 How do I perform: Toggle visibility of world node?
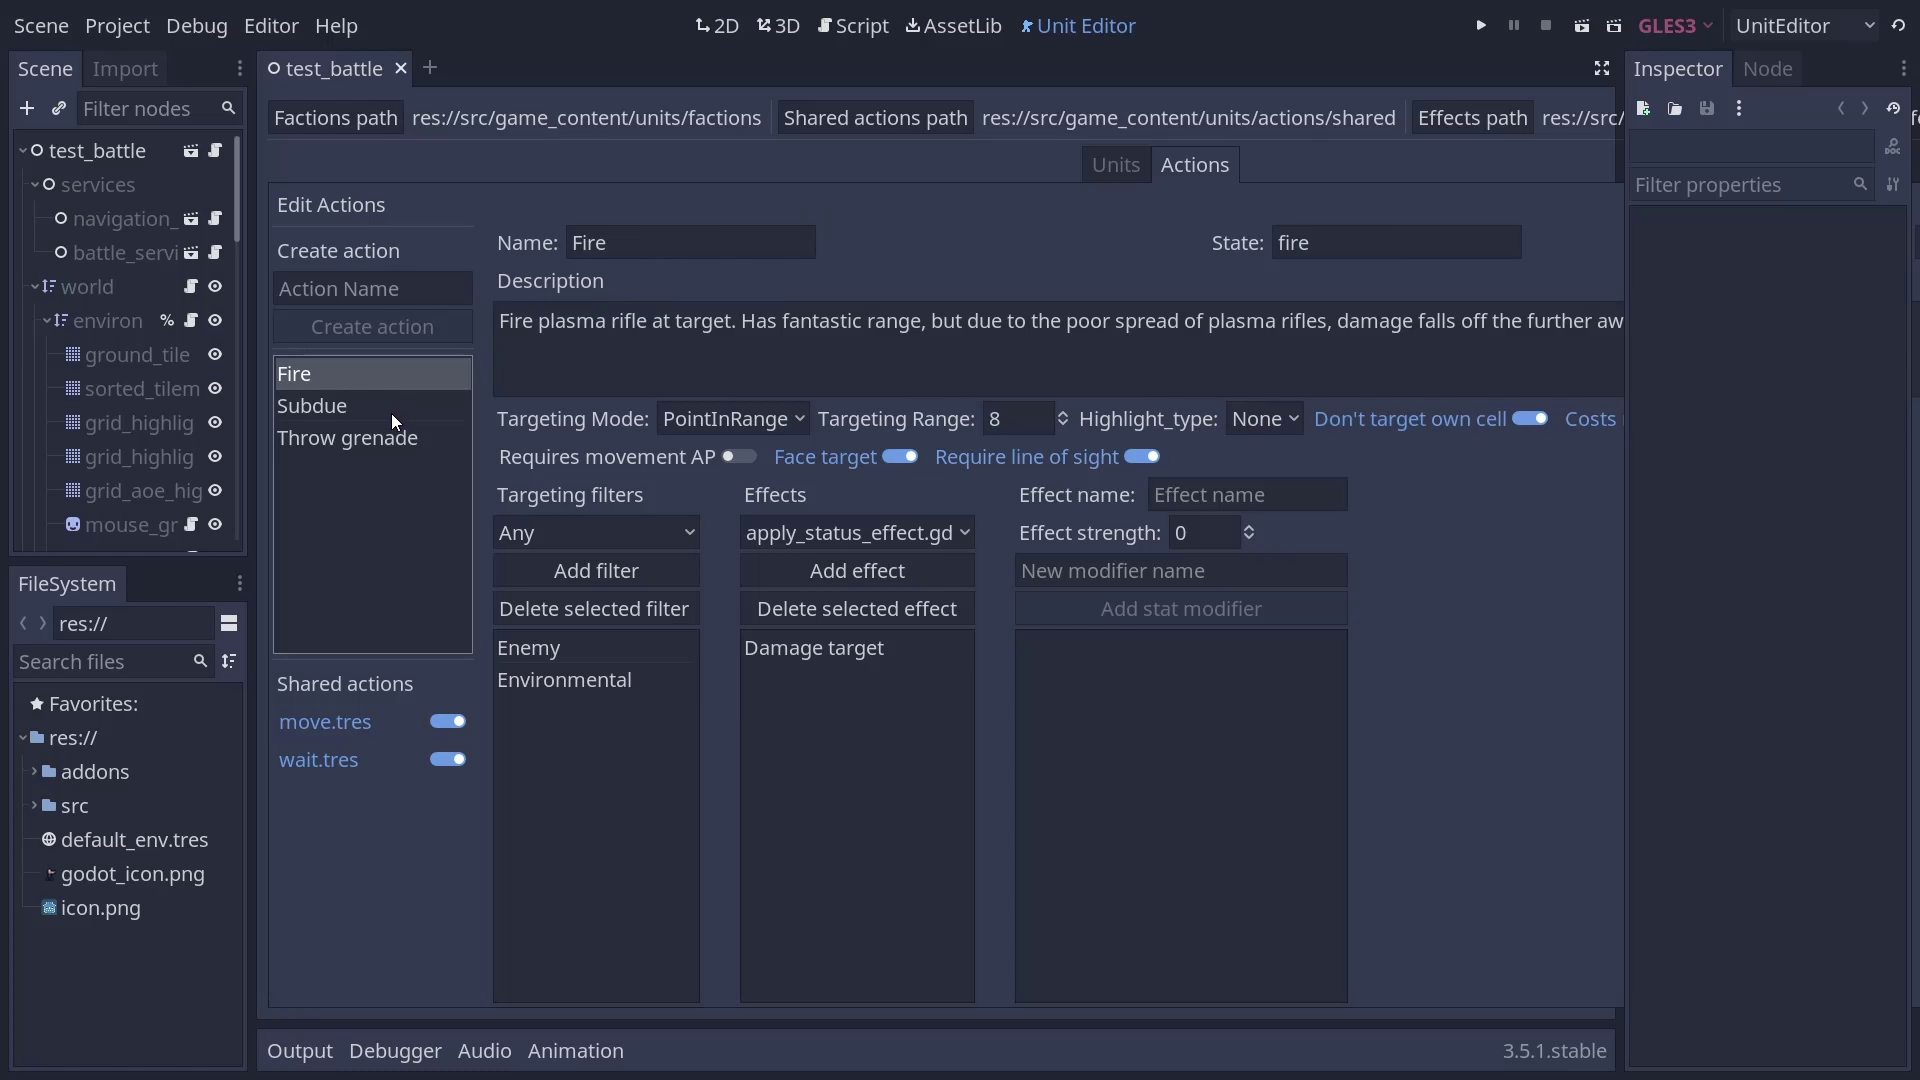(x=215, y=287)
